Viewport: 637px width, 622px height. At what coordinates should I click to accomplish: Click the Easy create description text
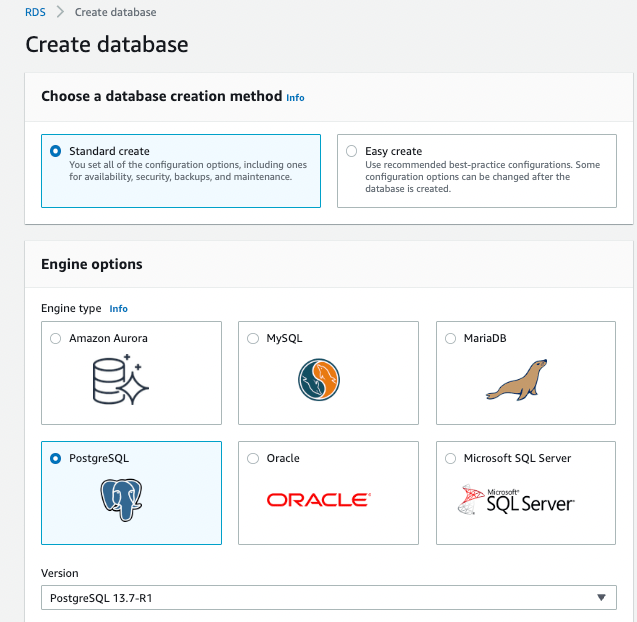coord(482,177)
